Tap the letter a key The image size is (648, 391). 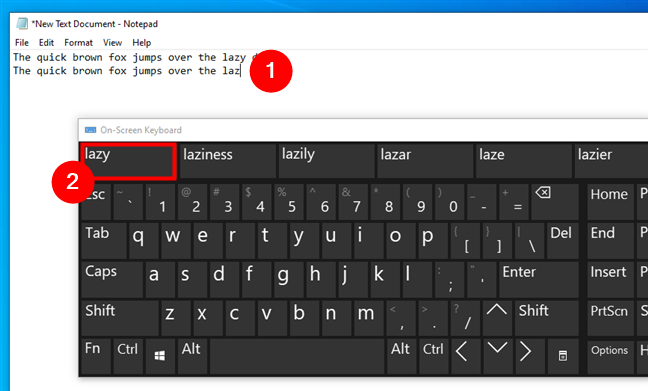(x=160, y=279)
